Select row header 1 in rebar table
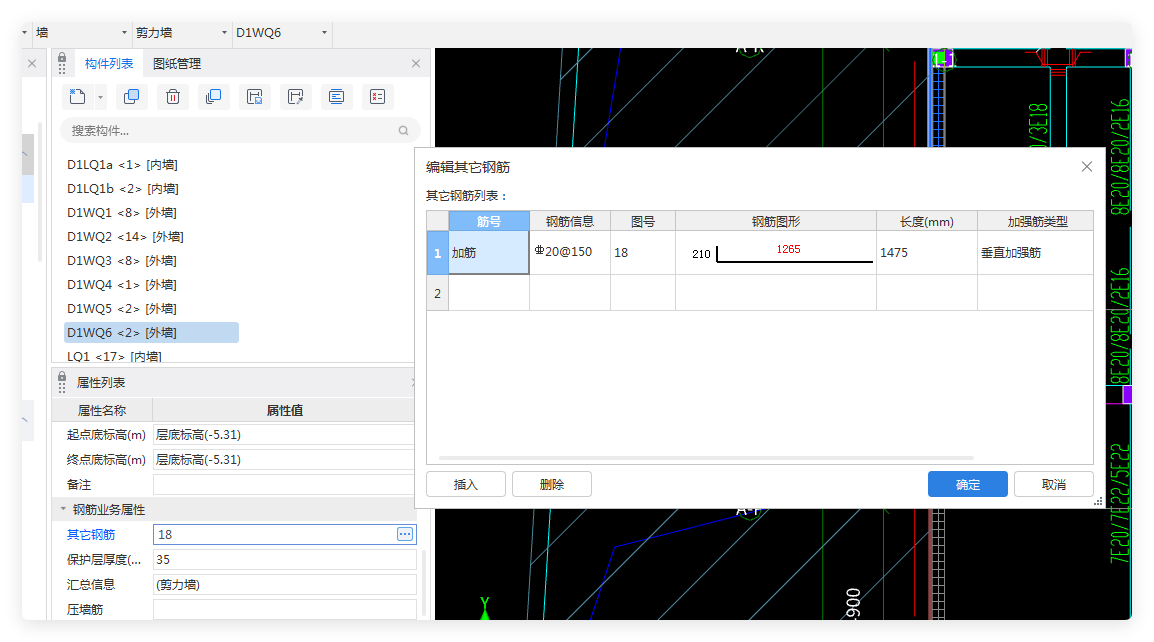This screenshot has height=642, width=1154. click(x=437, y=253)
